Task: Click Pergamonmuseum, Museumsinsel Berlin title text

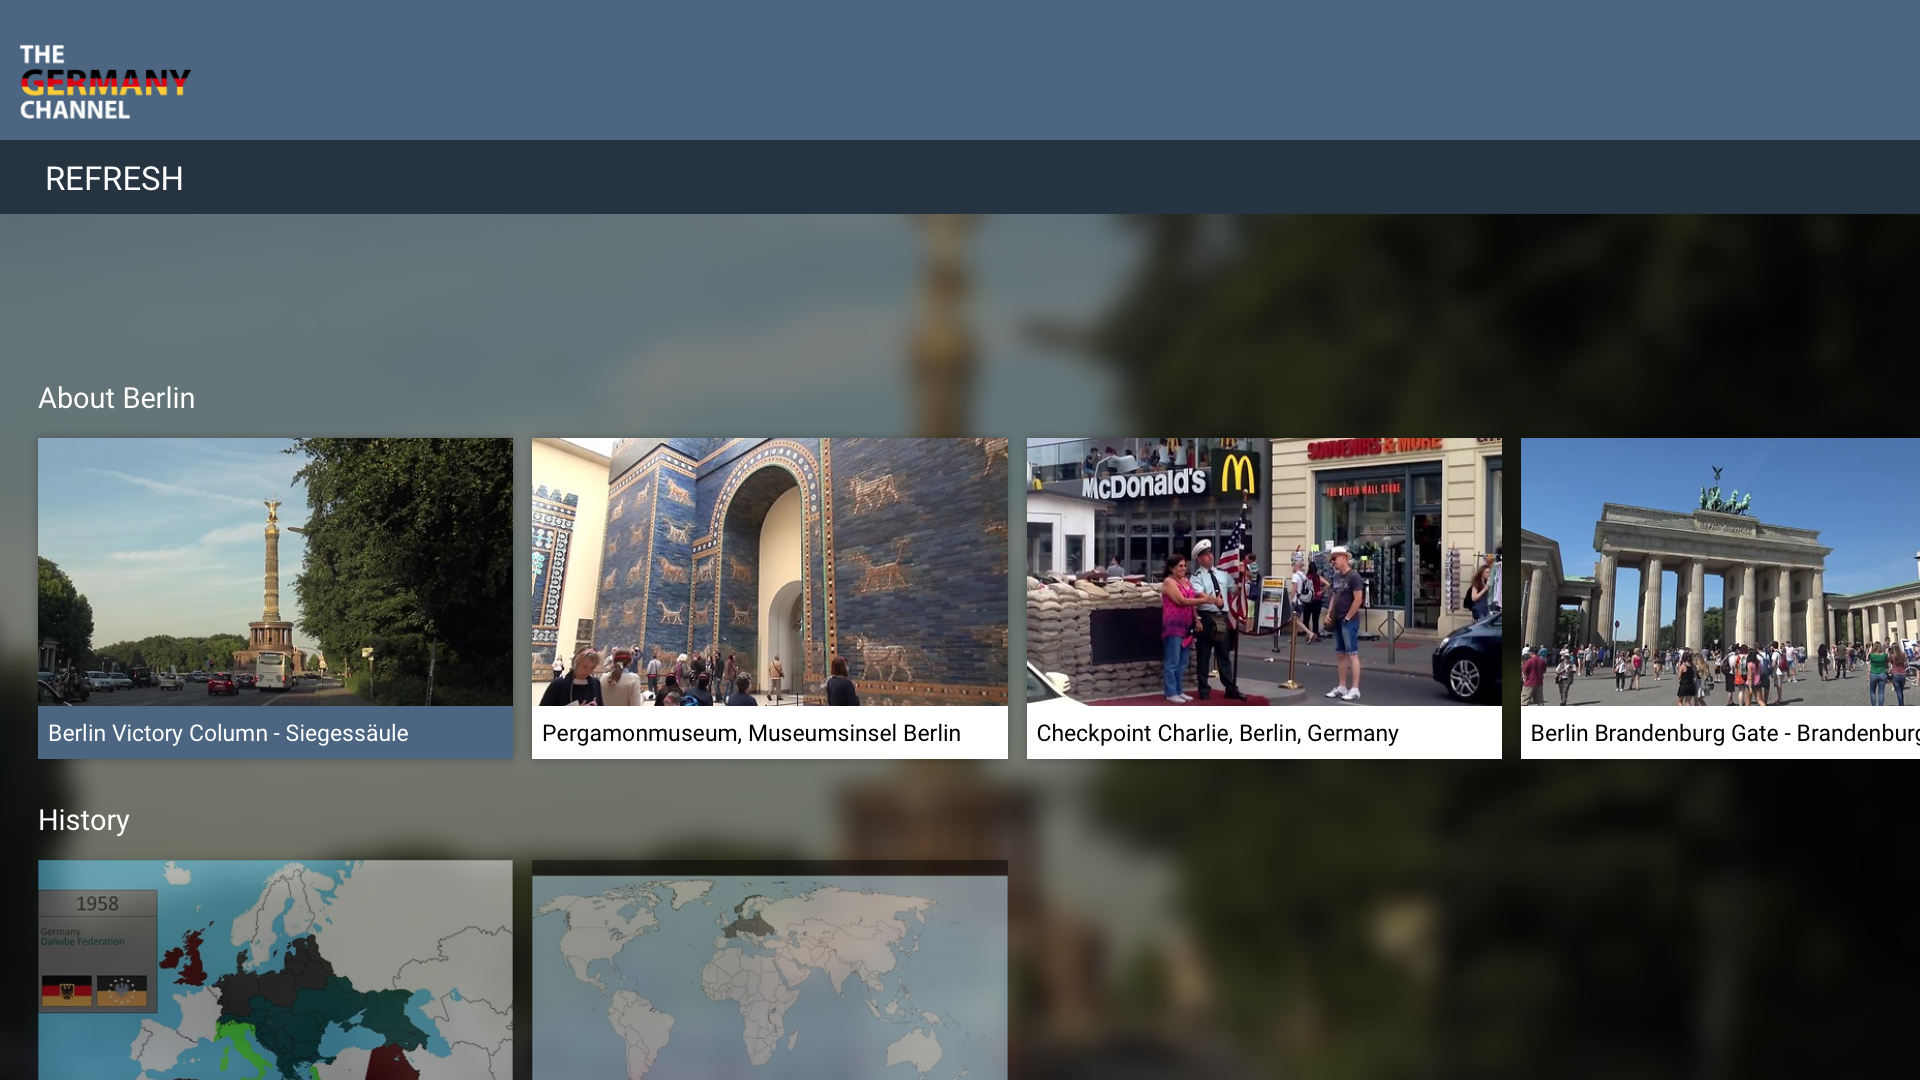Action: [x=751, y=733]
